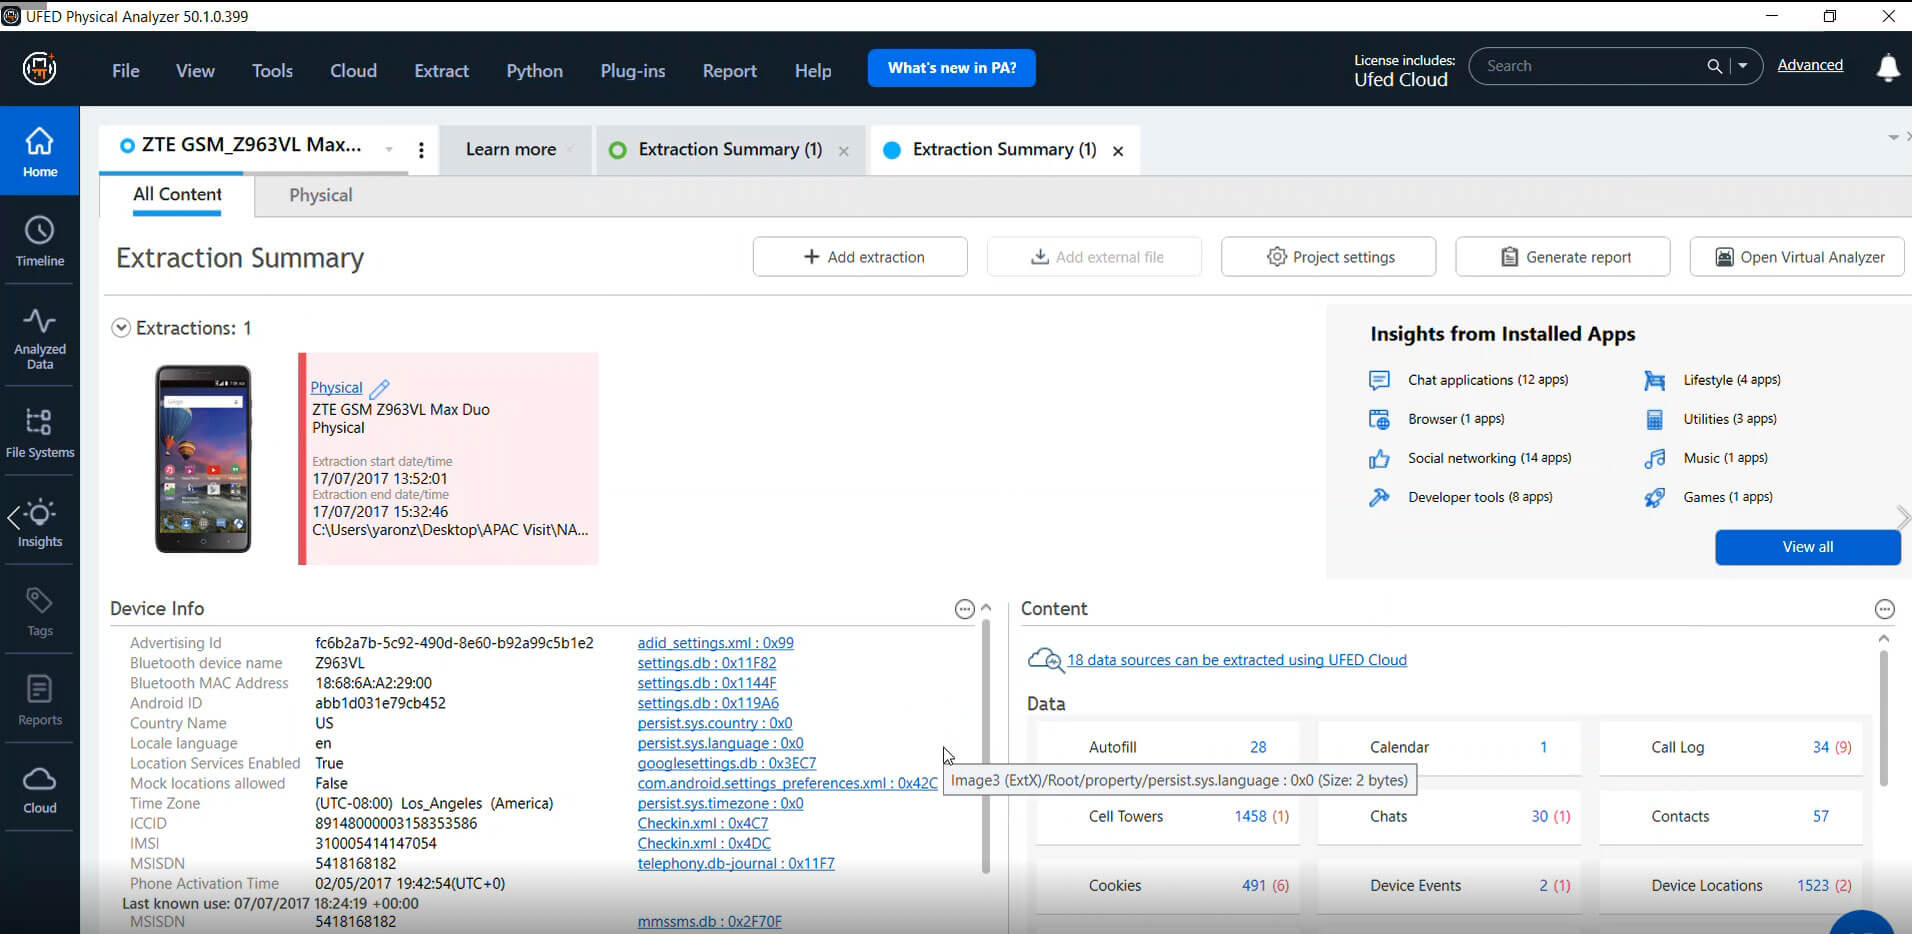Click into the Search field
This screenshot has height=934, width=1912.
tap(1590, 66)
